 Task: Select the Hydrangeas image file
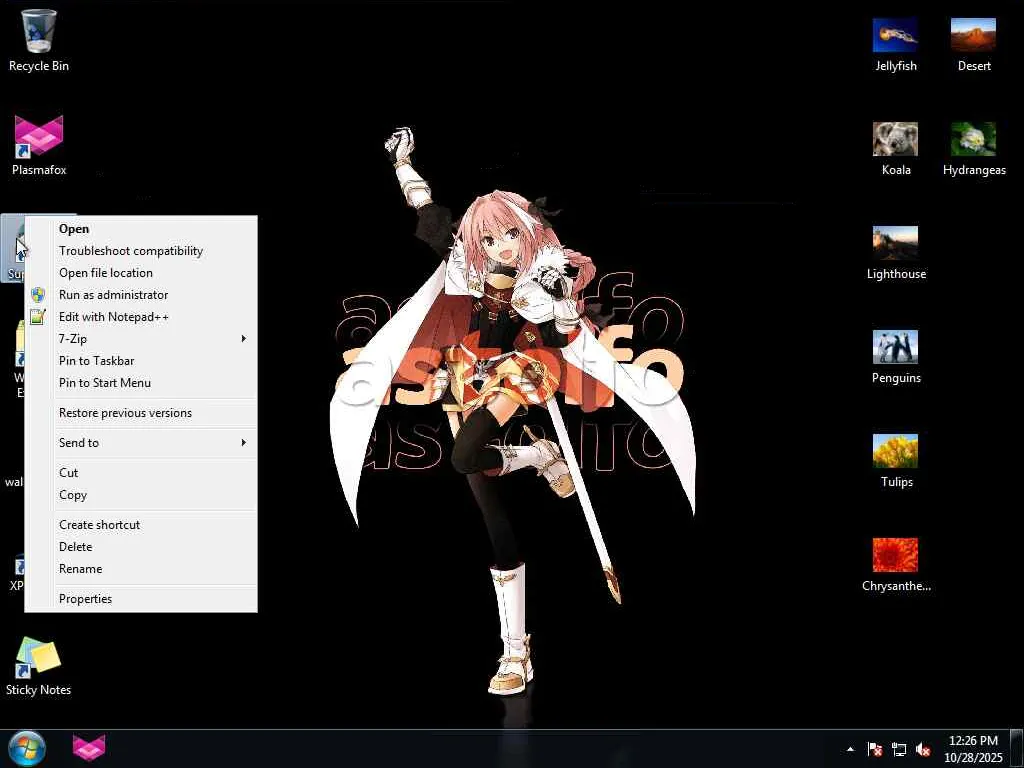(x=974, y=148)
